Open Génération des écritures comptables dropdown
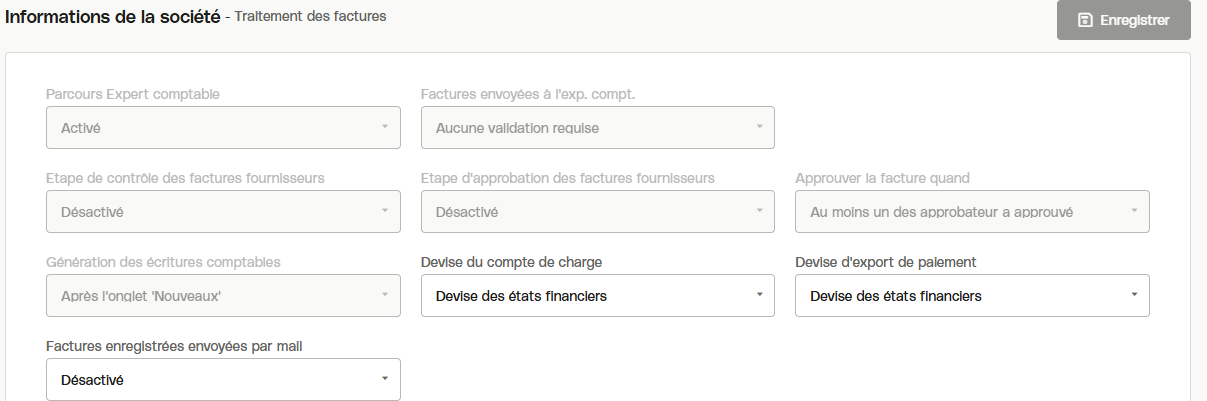The image size is (1207, 401). click(x=223, y=296)
